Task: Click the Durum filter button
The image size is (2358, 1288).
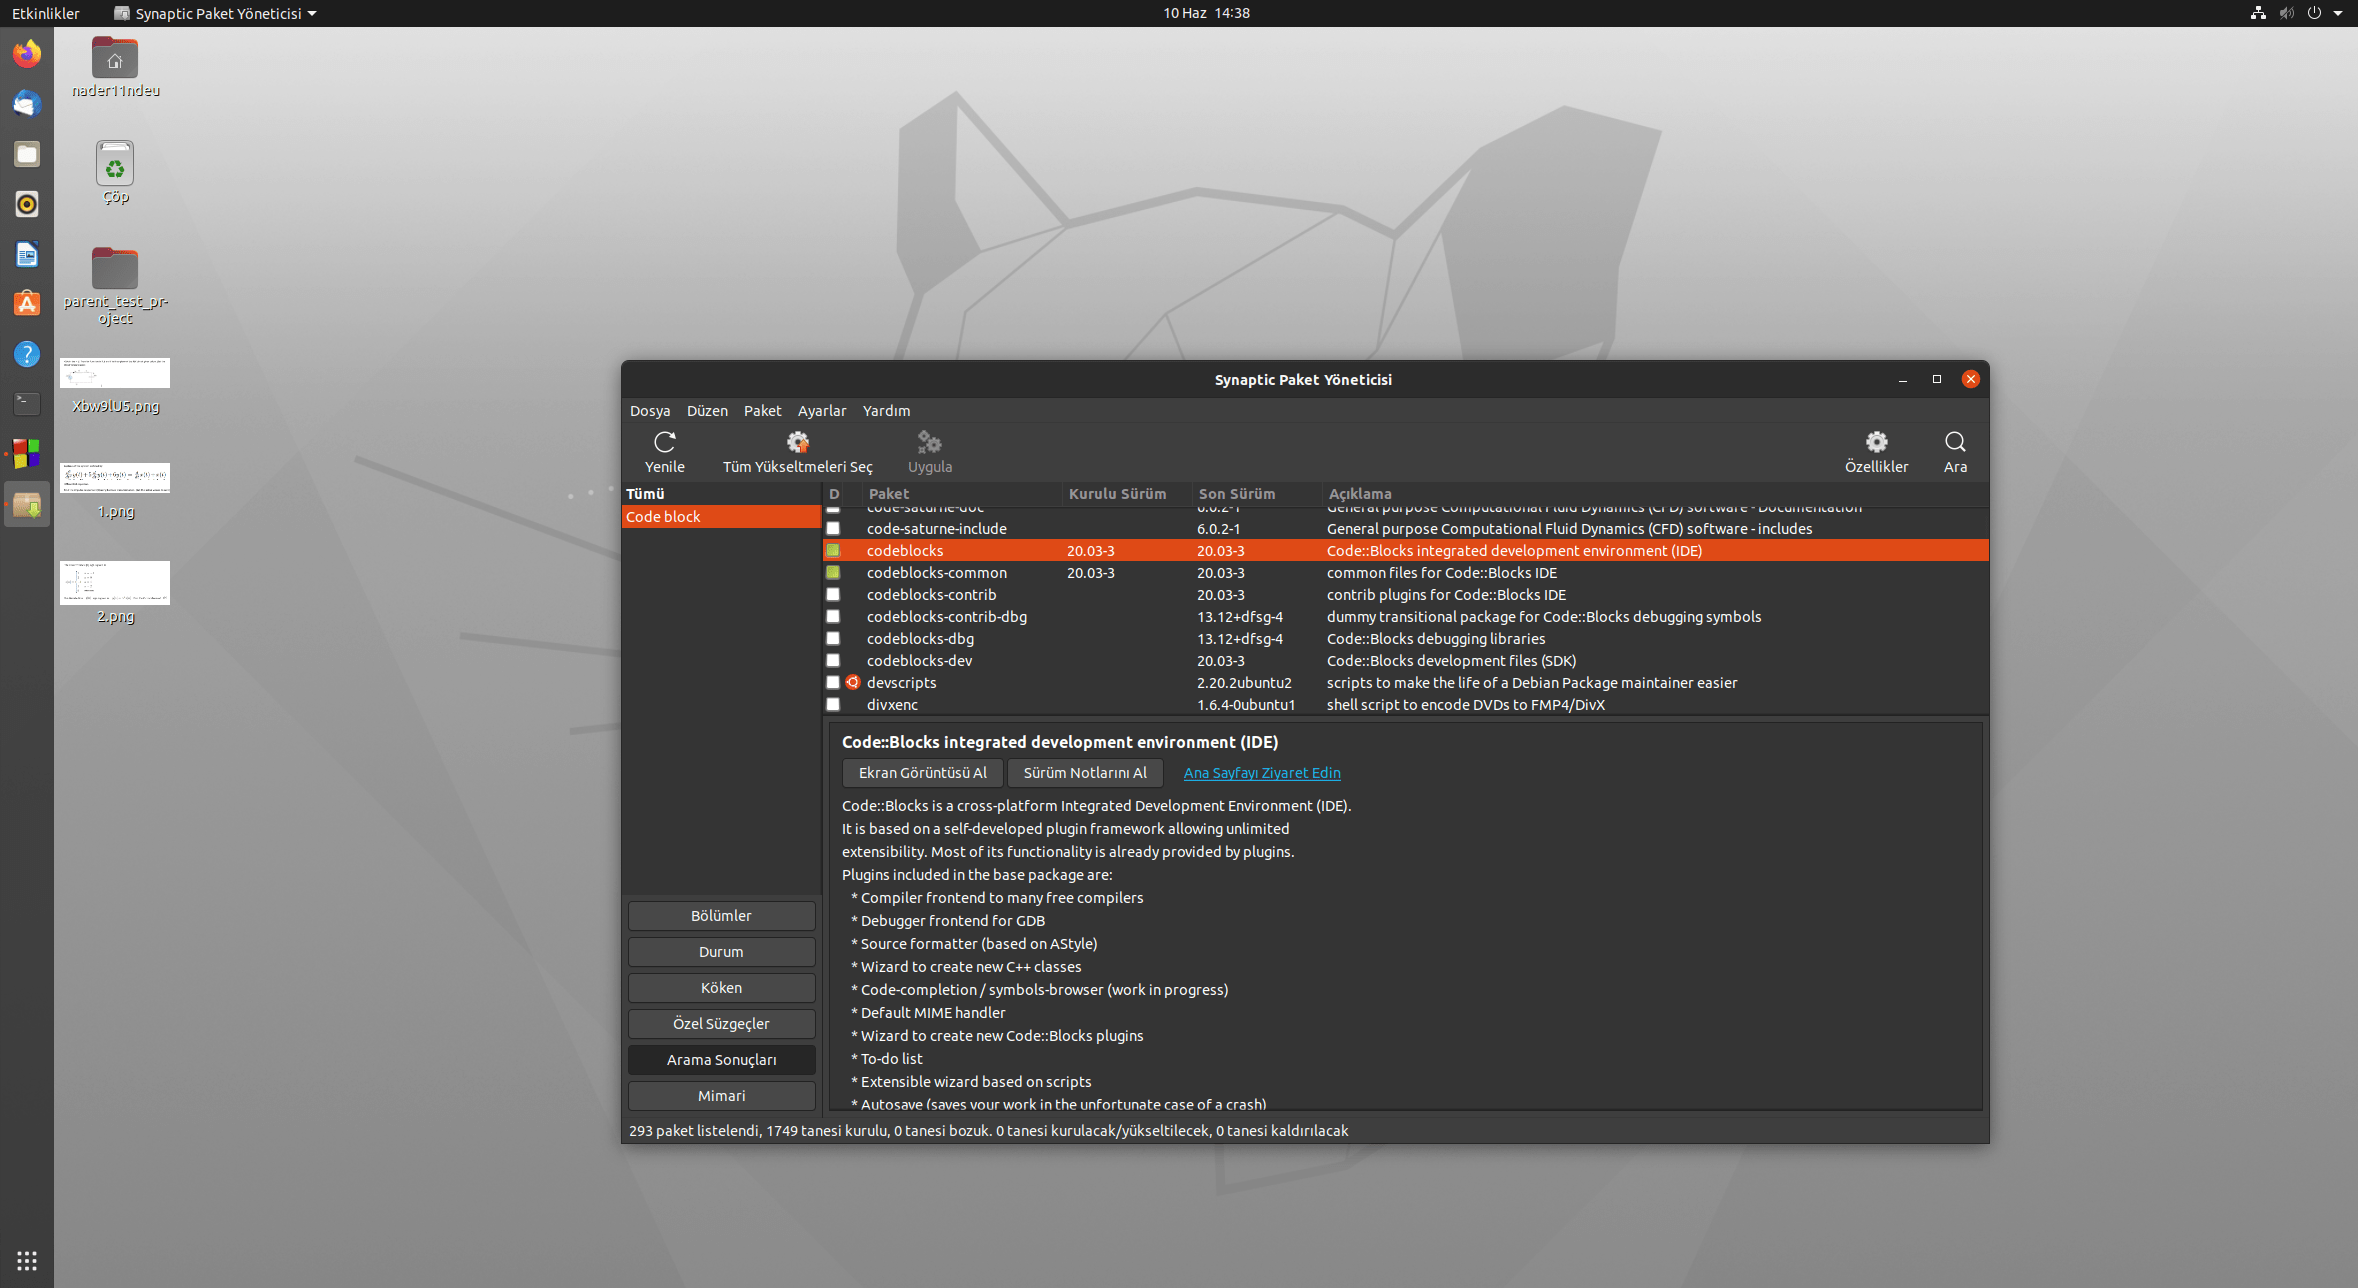Action: (x=721, y=952)
